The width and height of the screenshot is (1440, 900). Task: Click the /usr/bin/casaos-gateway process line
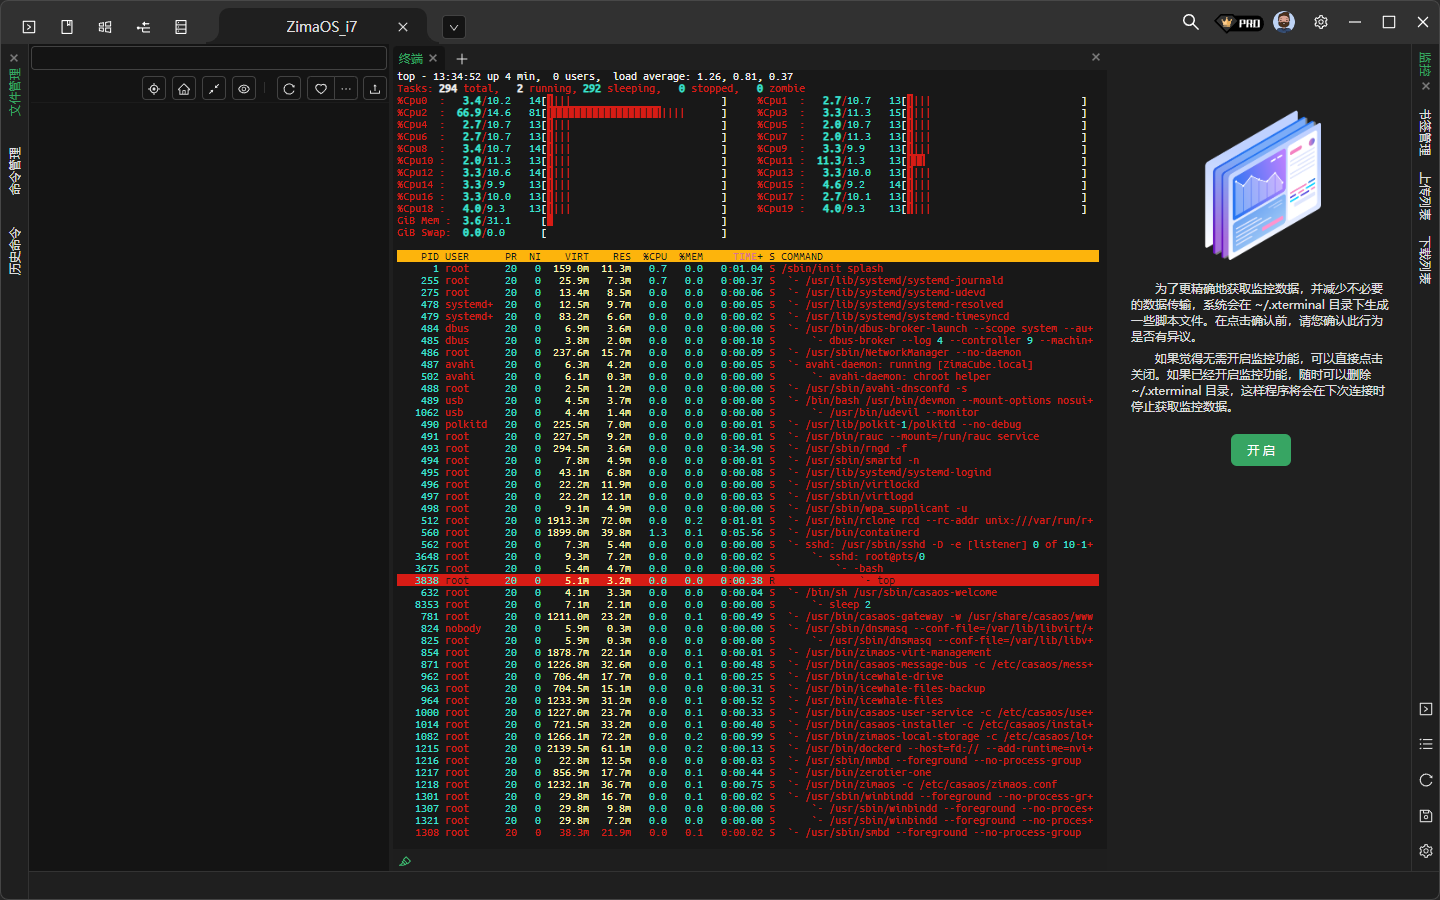point(748,616)
